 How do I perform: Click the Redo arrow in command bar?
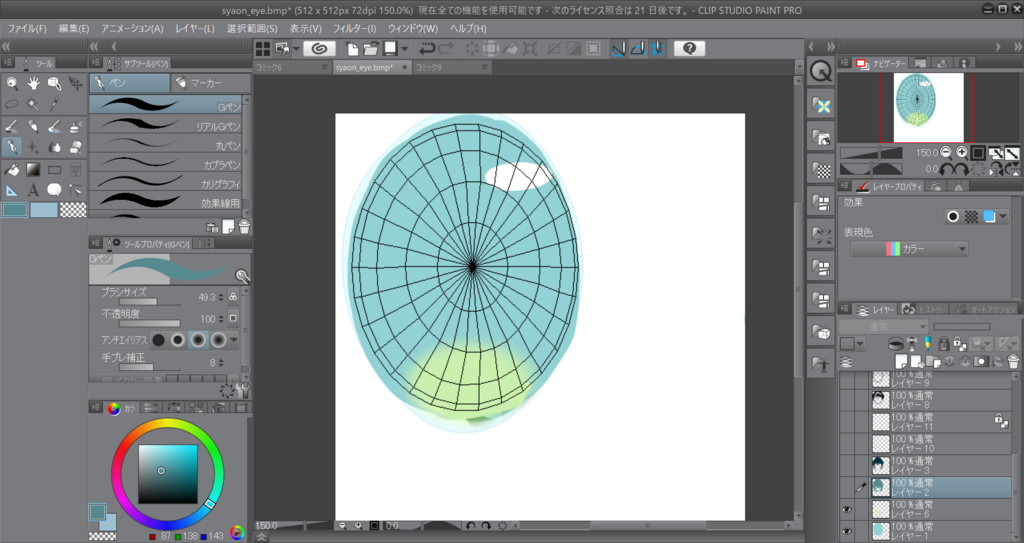(446, 48)
